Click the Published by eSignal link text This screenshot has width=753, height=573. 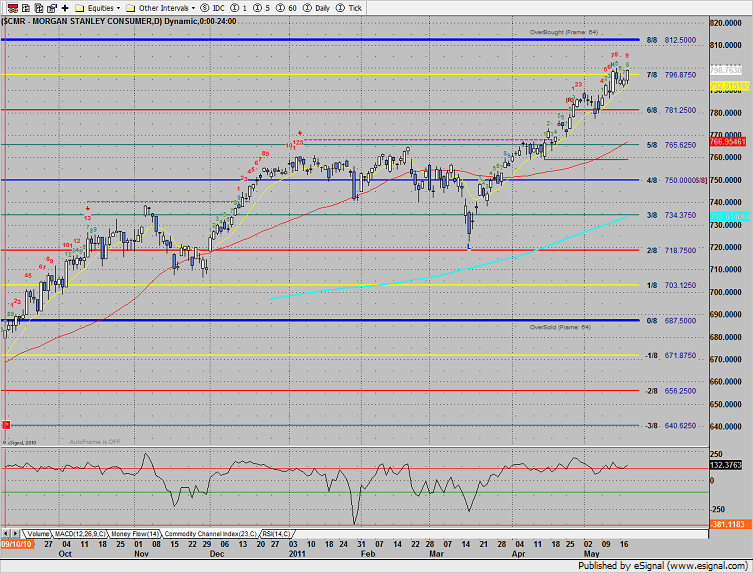pyautogui.click(x=662, y=566)
